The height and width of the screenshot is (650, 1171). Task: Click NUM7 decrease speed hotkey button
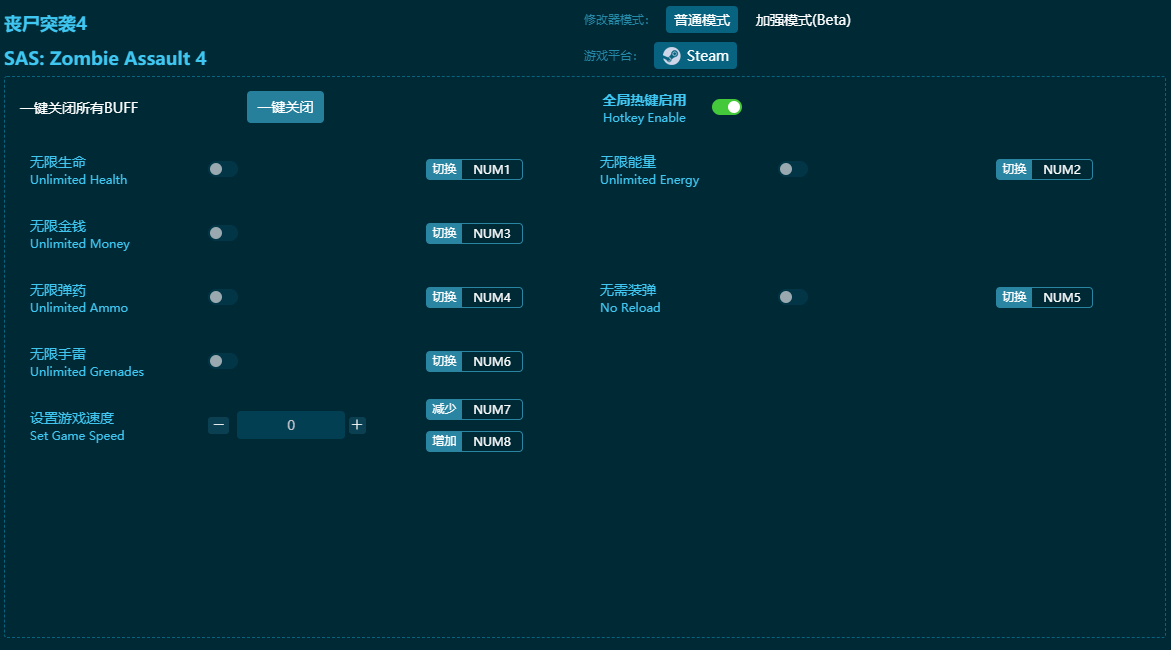tap(491, 410)
